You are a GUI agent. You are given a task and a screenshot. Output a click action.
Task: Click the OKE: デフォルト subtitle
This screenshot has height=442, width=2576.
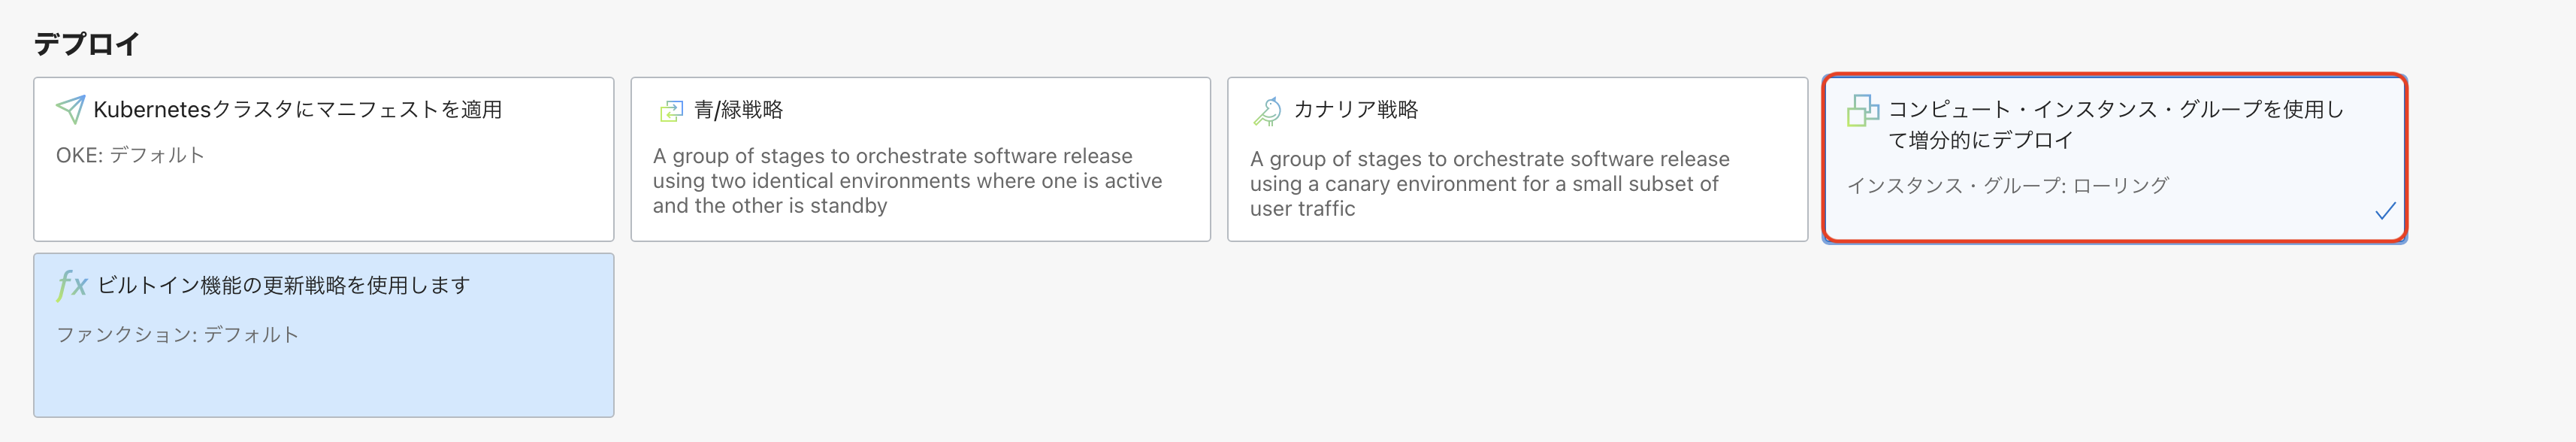pyautogui.click(x=130, y=155)
